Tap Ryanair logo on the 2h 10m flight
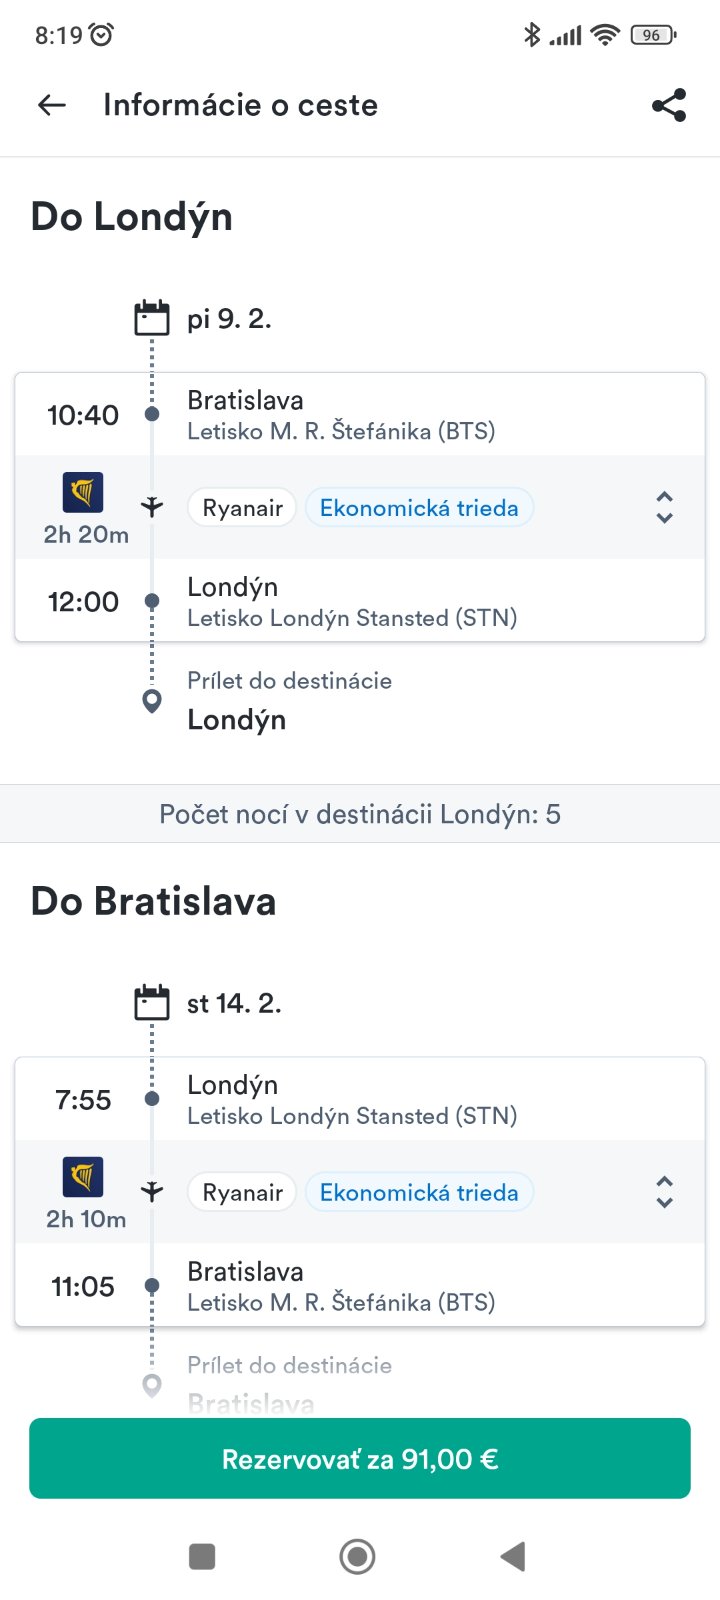The width and height of the screenshot is (720, 1600). (x=83, y=1177)
